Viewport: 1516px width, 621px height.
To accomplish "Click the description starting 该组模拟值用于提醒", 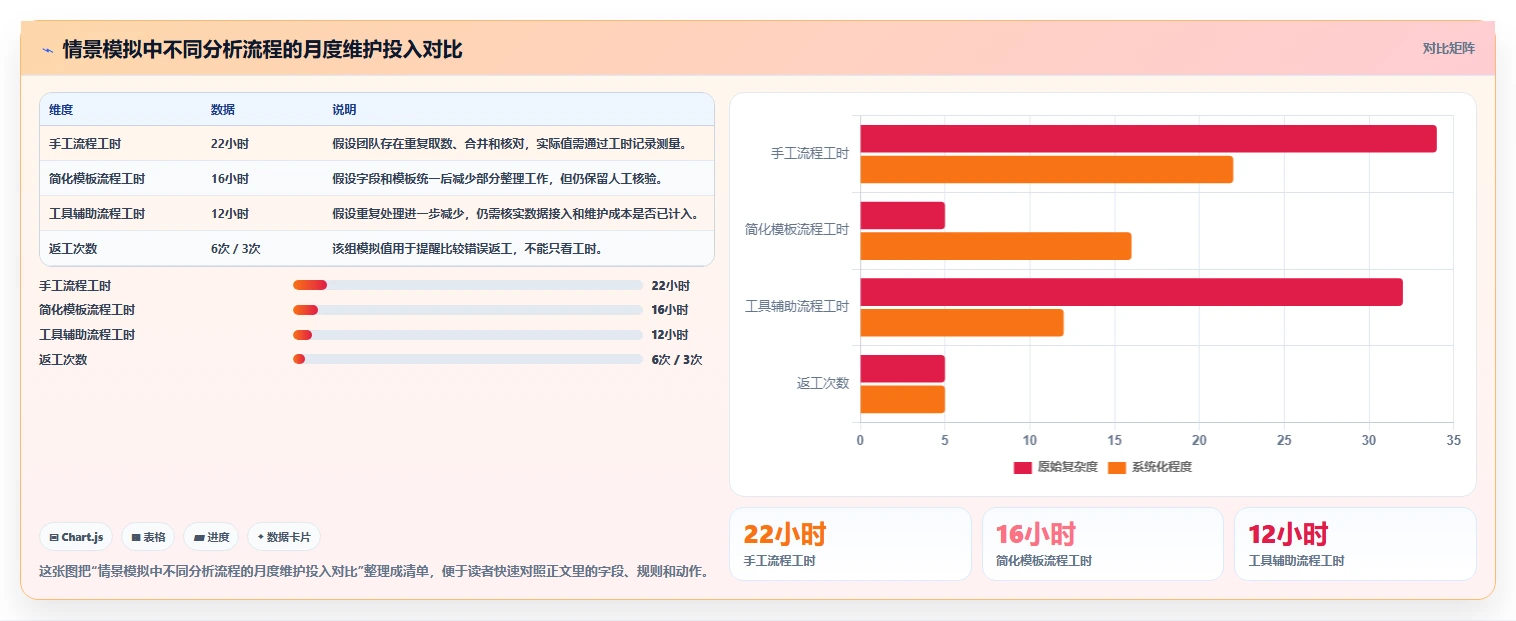I will click(x=467, y=249).
